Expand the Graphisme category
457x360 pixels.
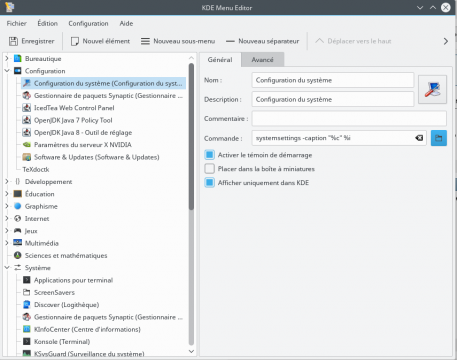[7, 206]
